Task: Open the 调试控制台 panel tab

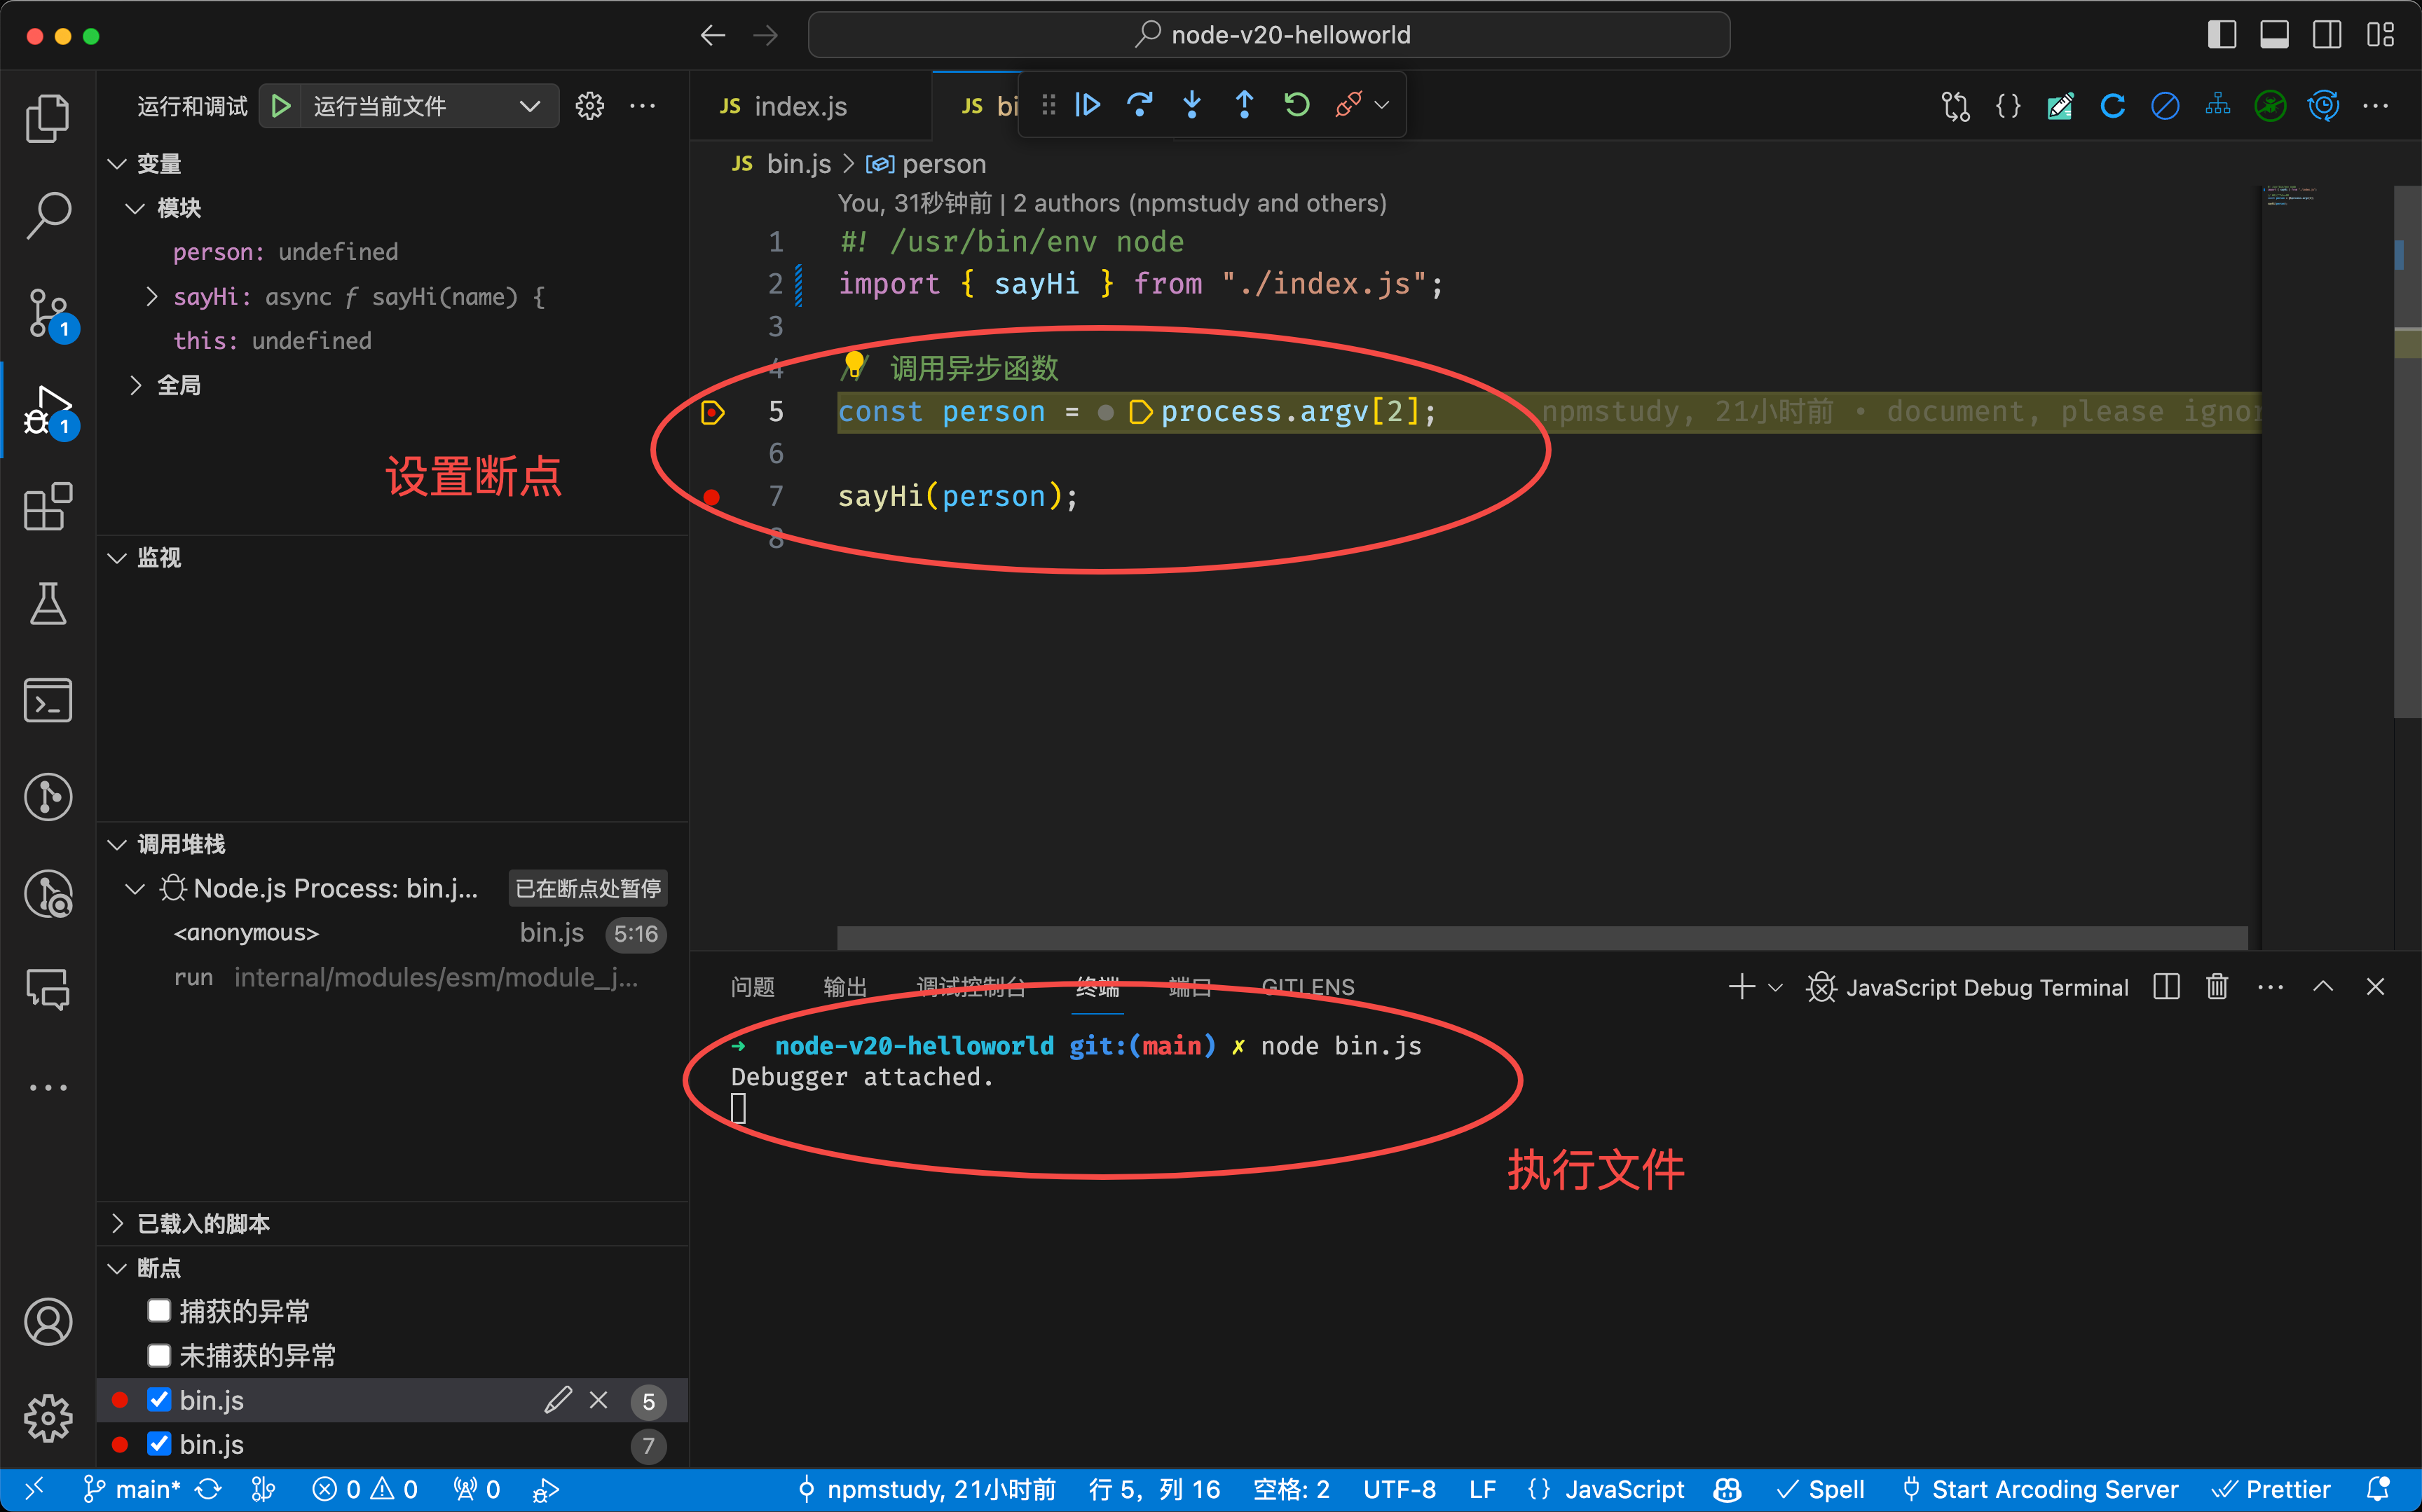Action: (x=970, y=987)
